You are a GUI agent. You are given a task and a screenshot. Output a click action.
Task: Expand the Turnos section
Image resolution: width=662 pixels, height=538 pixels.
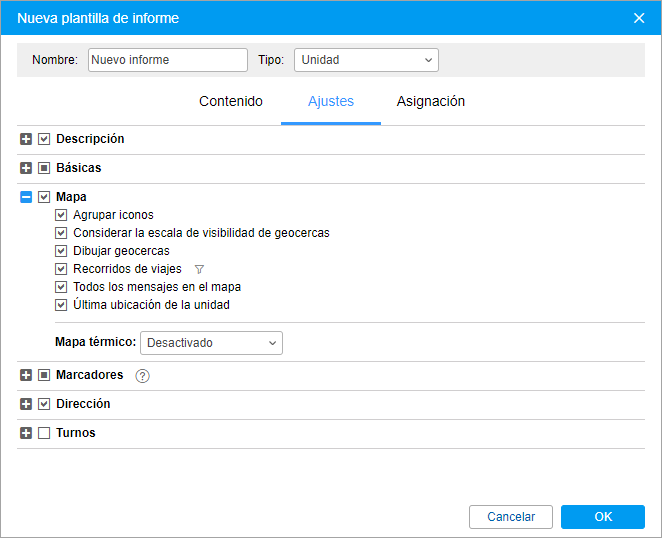click(26, 433)
